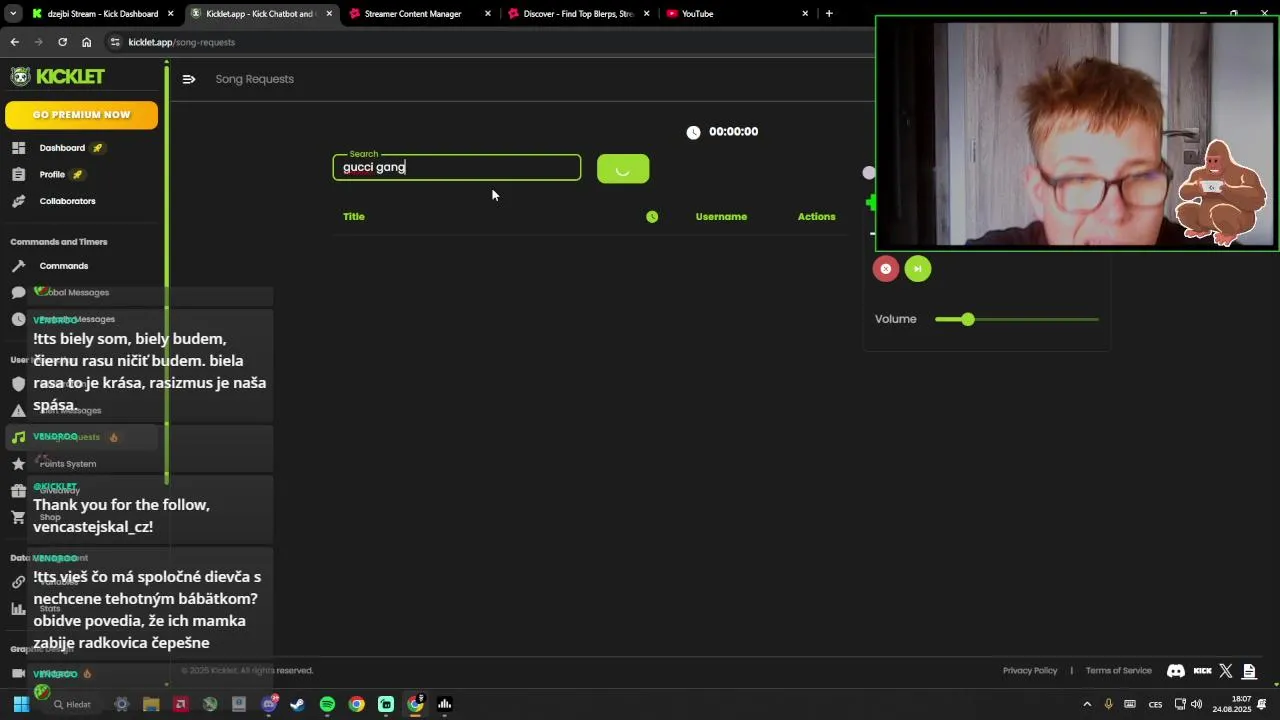Viewport: 1280px width, 720px height.
Task: Open the X (Twitter) footer icon
Action: point(1226,671)
